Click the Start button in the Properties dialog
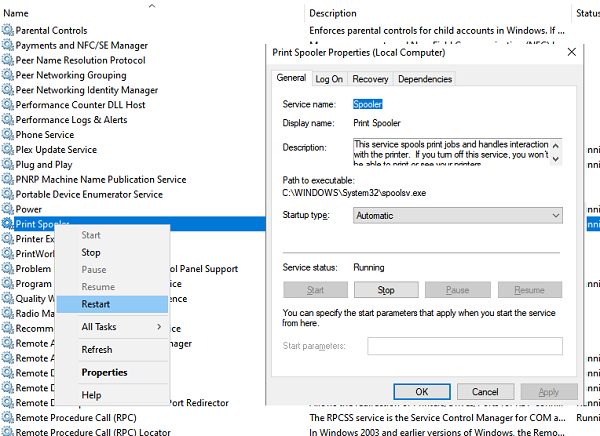 pyautogui.click(x=316, y=290)
